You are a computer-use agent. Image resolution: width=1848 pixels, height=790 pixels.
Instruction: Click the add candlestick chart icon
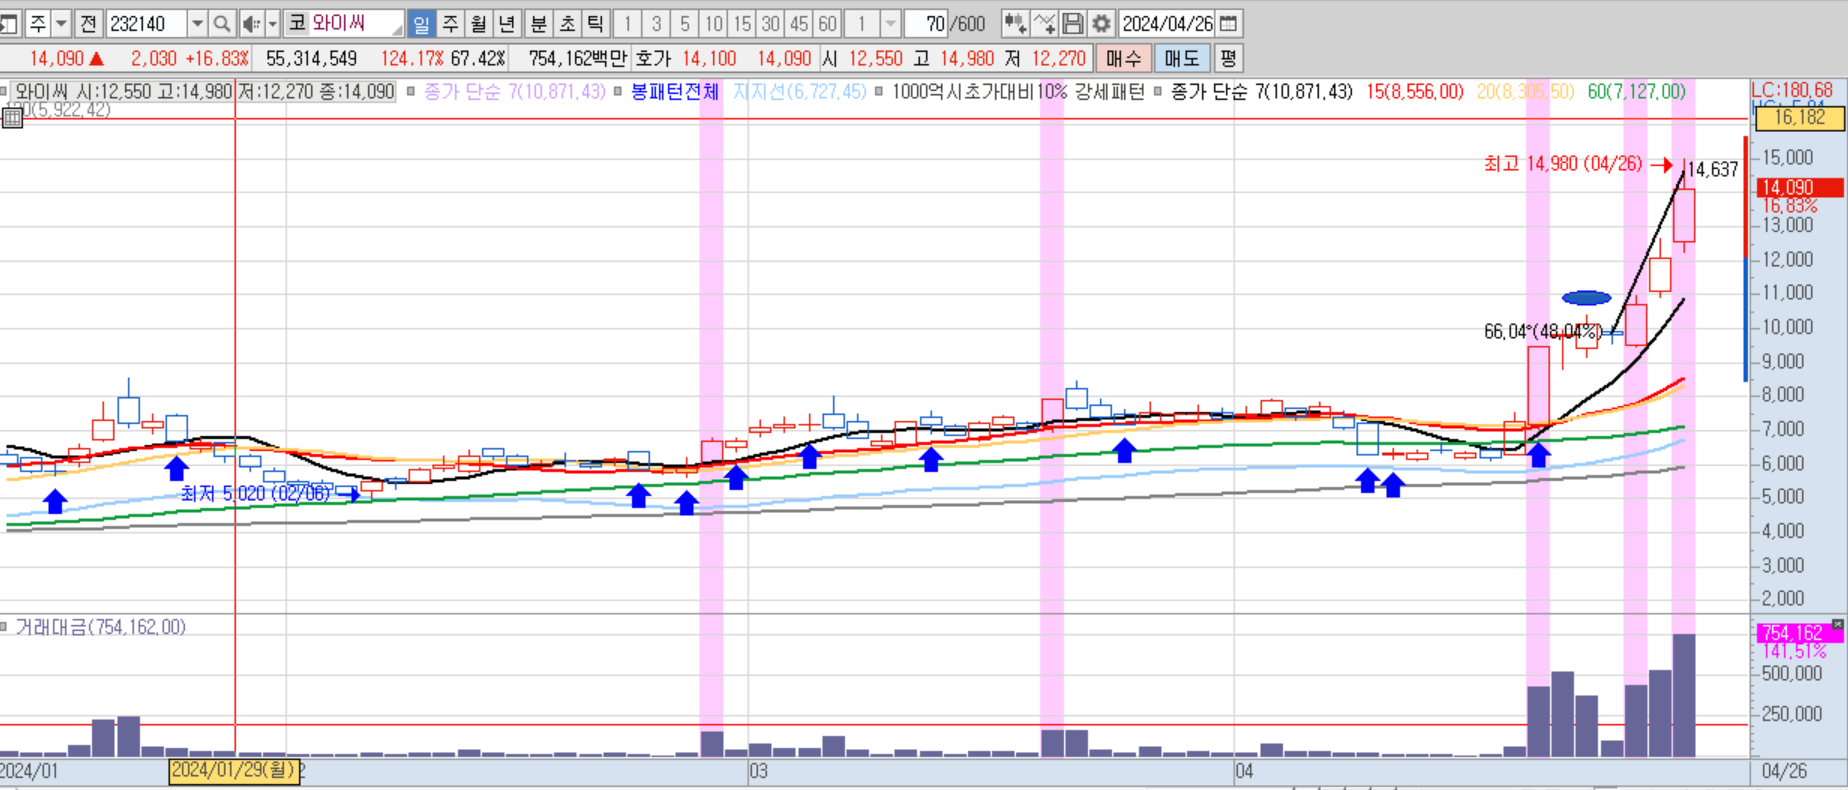[1014, 23]
